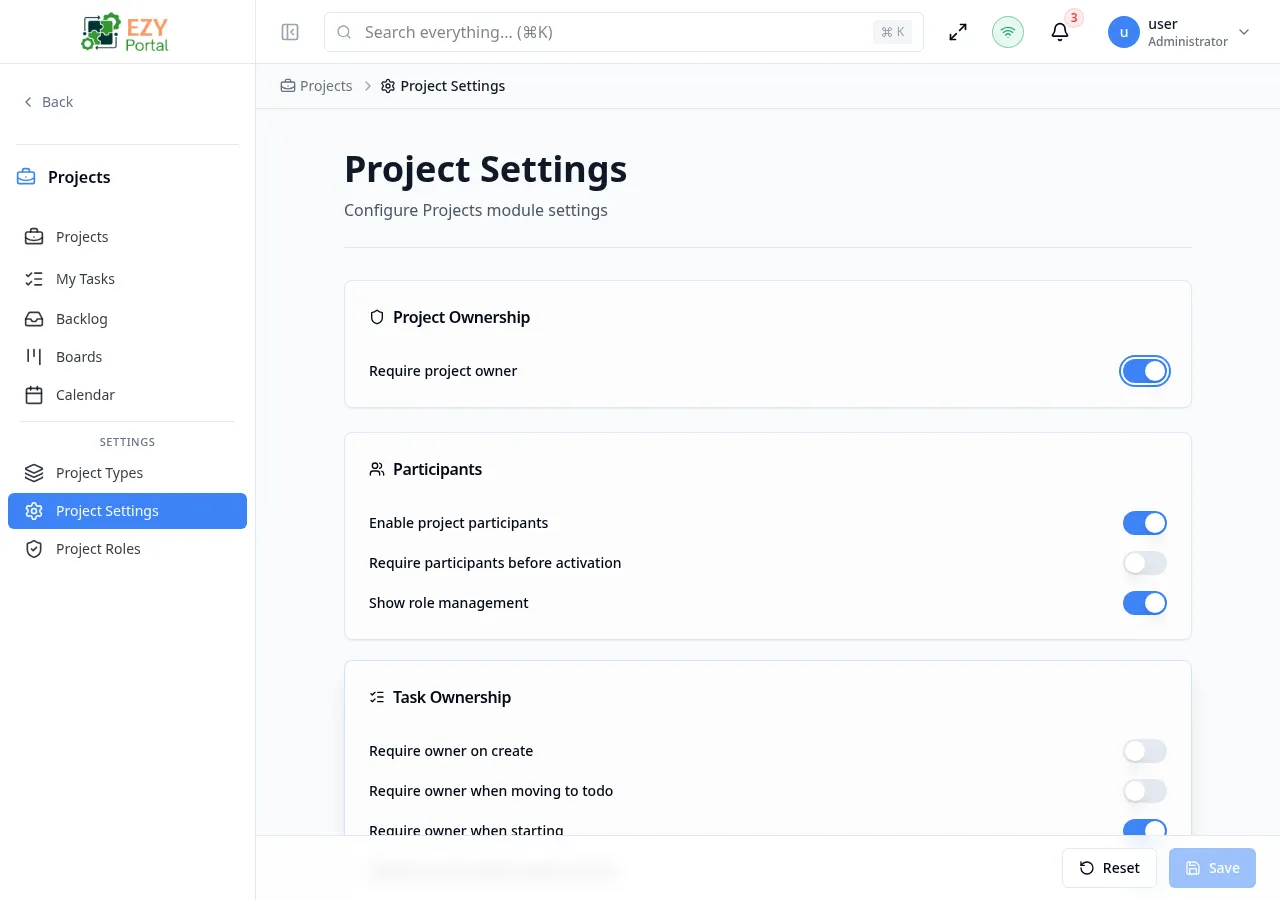Turn off Show role management switch
1280x900 pixels.
(x=1145, y=603)
